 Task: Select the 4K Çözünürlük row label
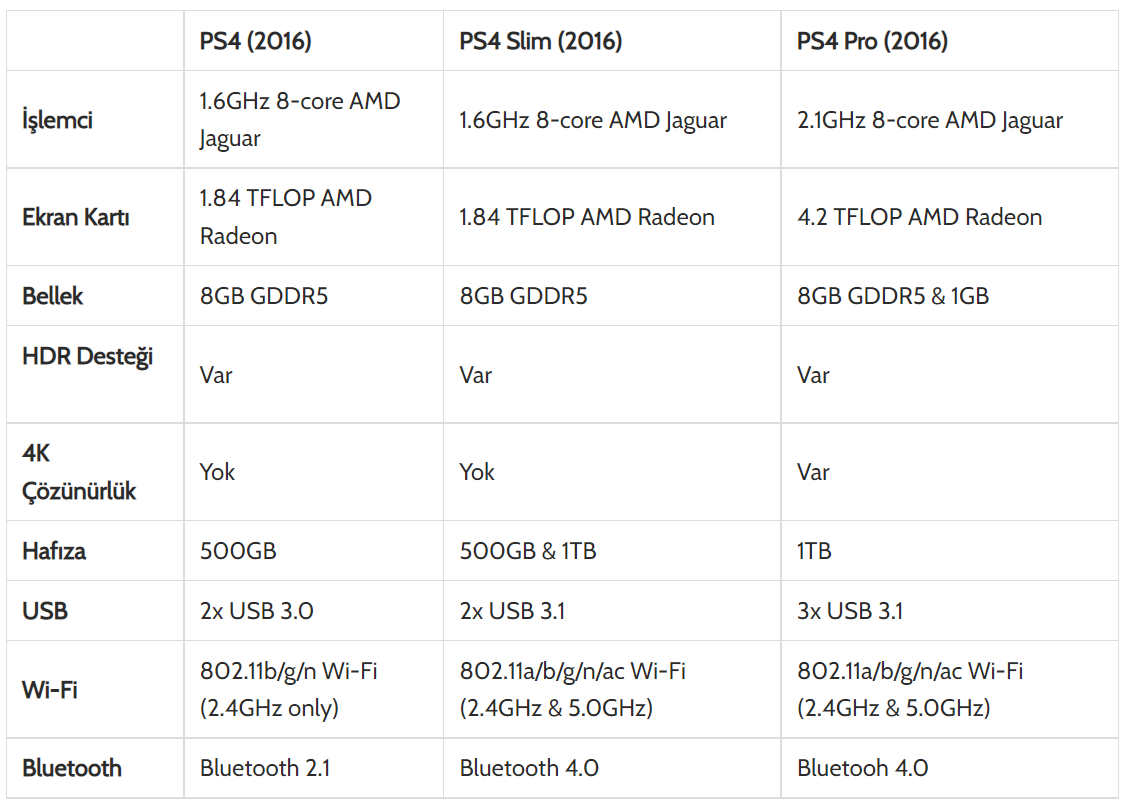[79, 472]
